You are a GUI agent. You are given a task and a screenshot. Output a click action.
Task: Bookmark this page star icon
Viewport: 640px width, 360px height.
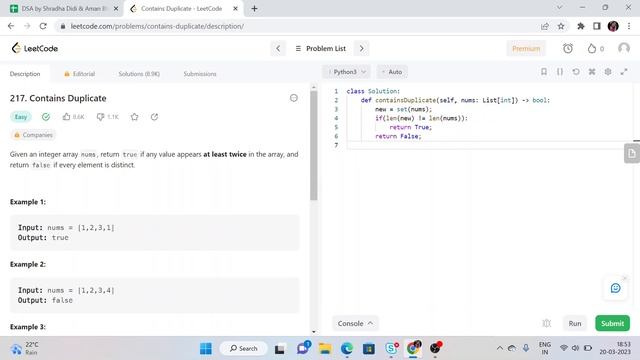[x=561, y=26]
